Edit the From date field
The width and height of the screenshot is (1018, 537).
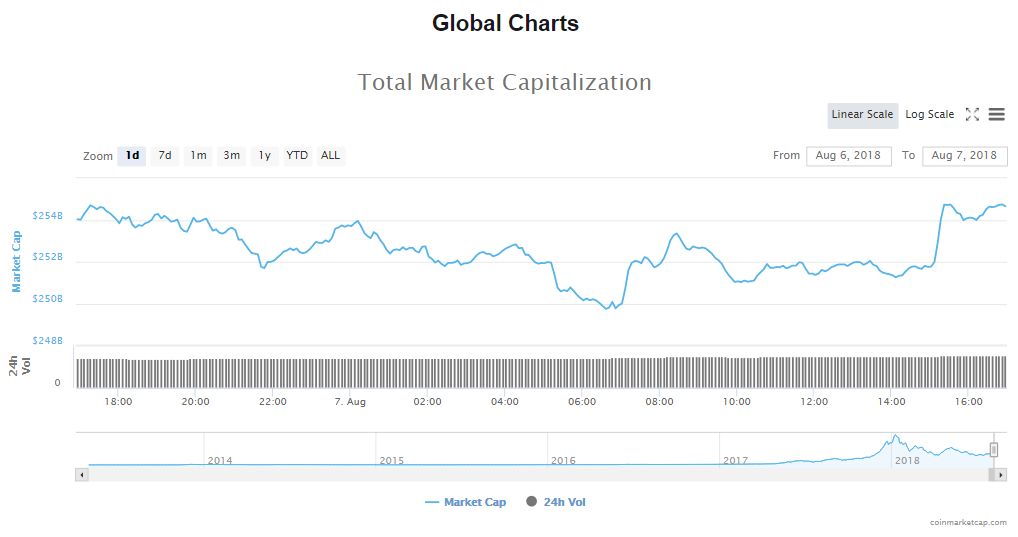[x=848, y=156]
